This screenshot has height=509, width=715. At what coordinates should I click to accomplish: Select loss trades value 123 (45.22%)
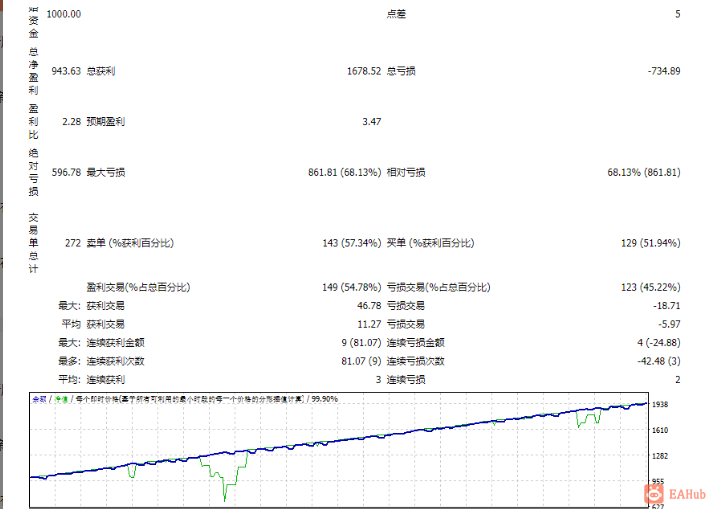click(651, 287)
